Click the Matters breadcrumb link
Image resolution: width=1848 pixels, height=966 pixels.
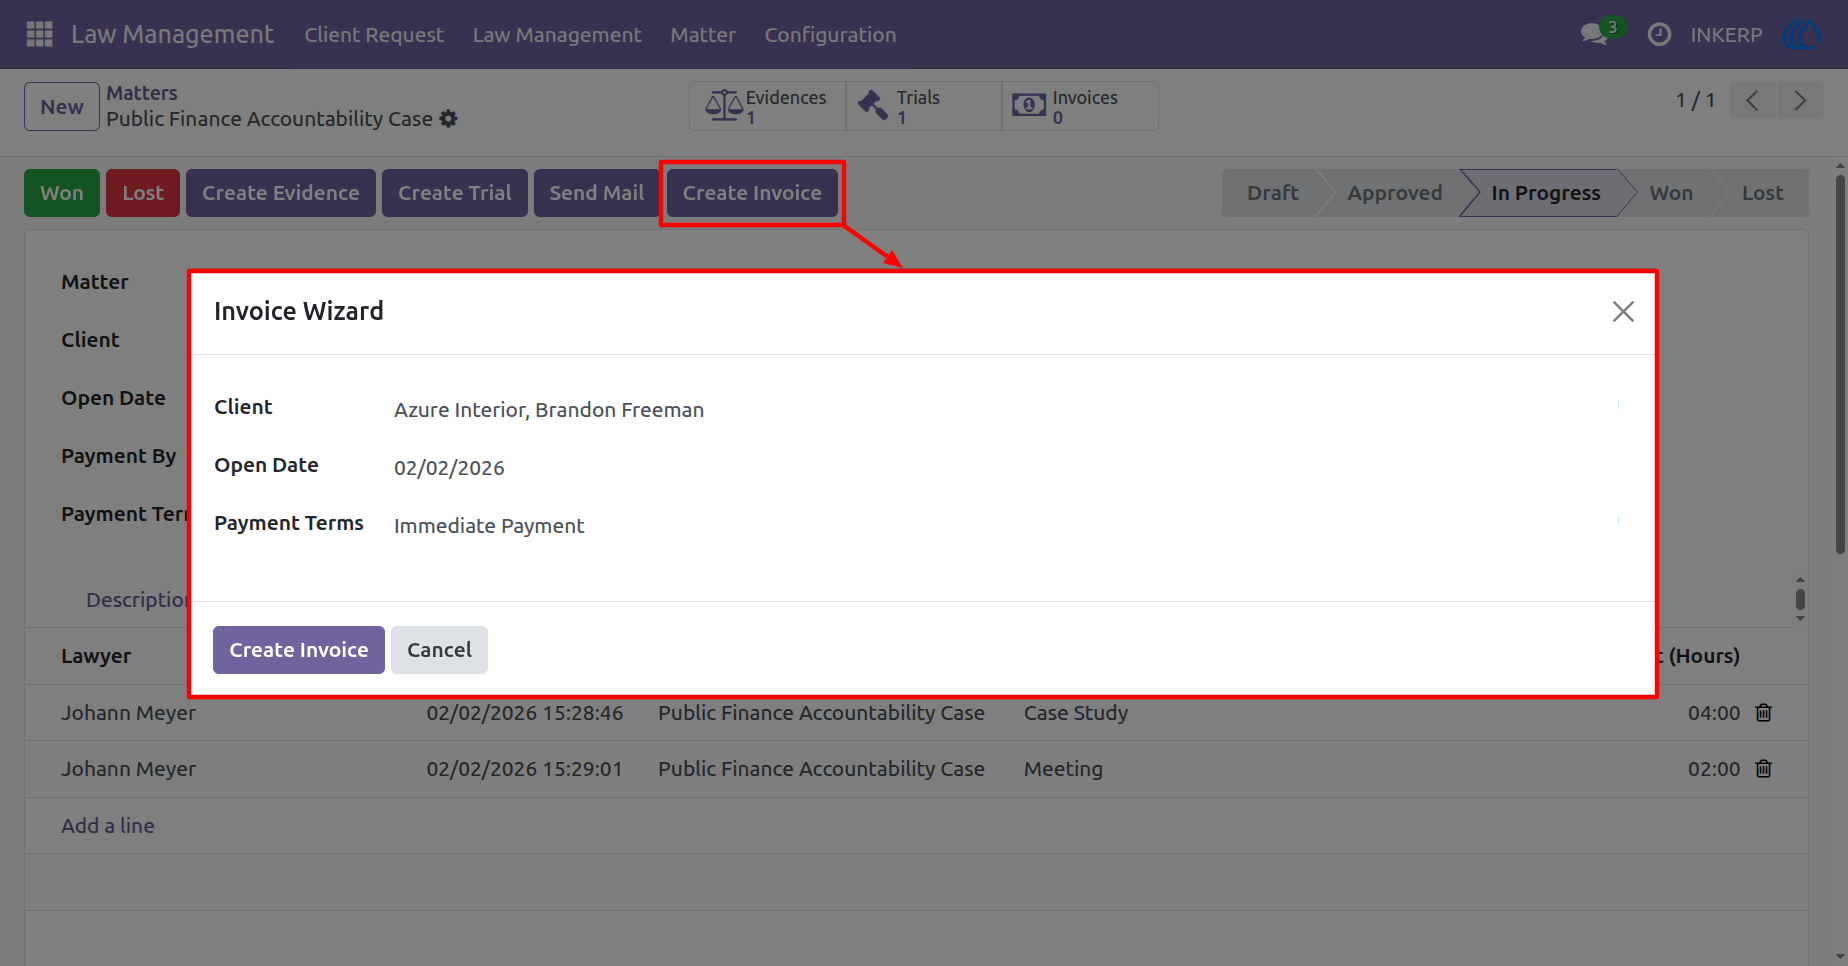[x=142, y=93]
